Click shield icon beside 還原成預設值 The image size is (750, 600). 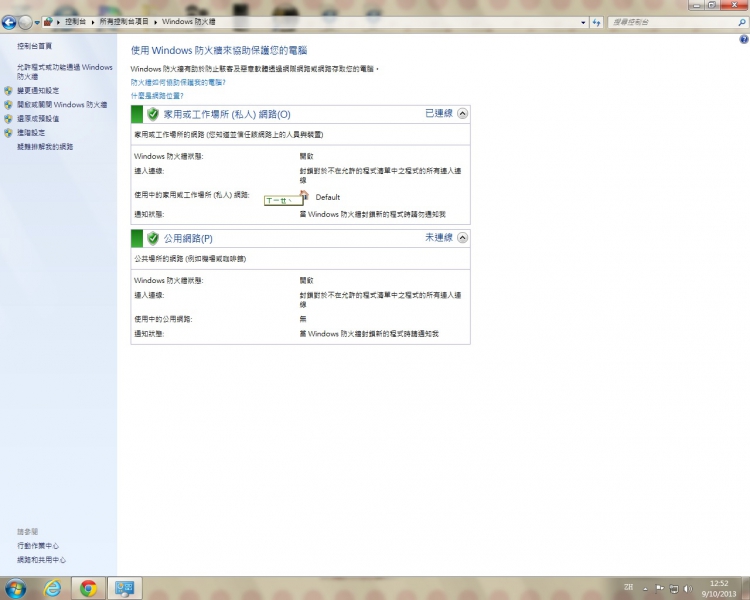[x=8, y=119]
